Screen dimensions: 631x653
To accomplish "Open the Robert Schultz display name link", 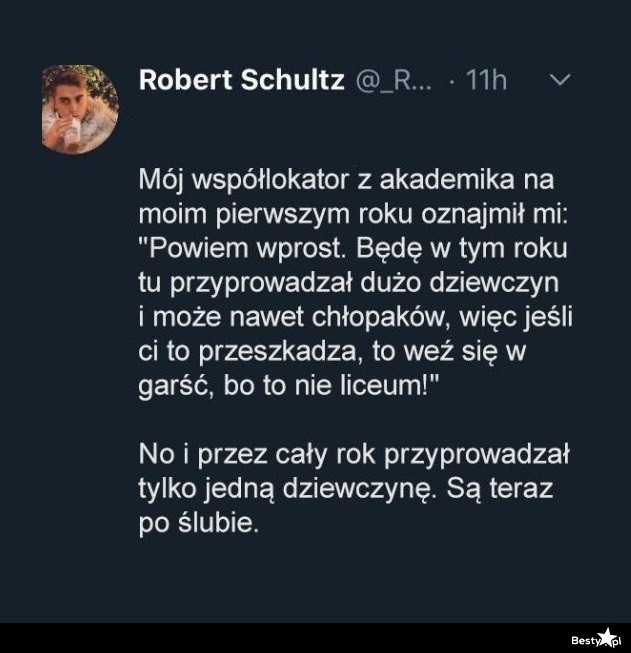I will 241,80.
